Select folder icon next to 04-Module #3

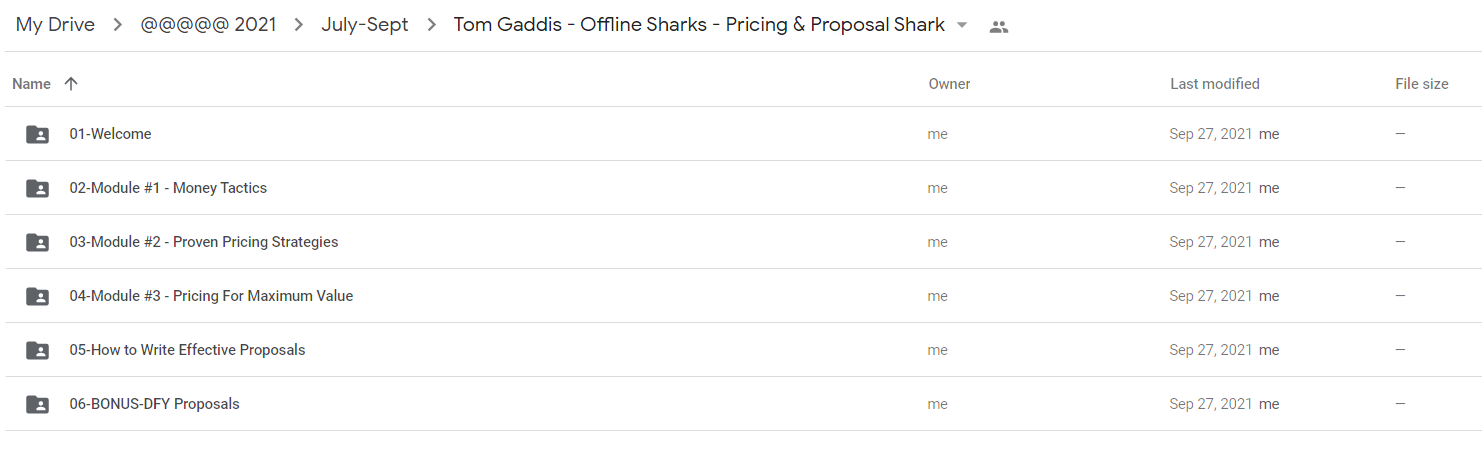tap(37, 296)
